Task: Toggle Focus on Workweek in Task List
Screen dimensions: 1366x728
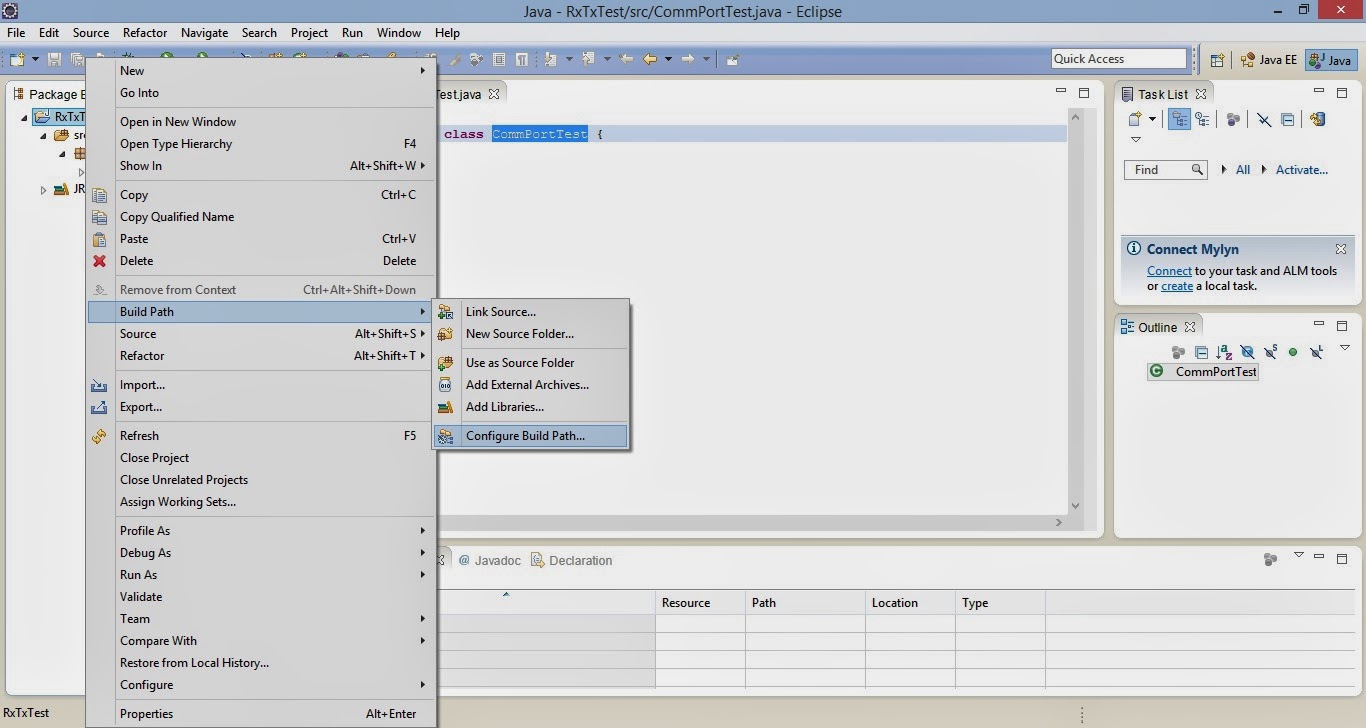Action: [1234, 120]
